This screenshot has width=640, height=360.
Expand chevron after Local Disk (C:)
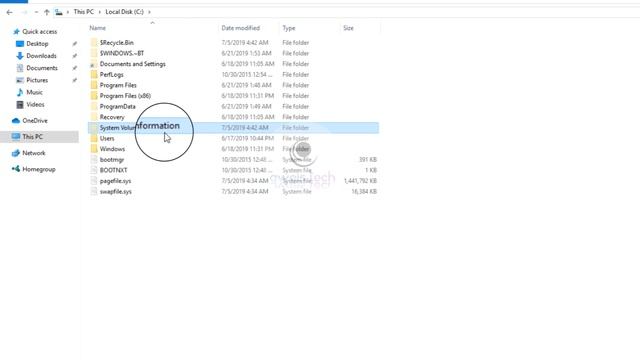tap(149, 12)
